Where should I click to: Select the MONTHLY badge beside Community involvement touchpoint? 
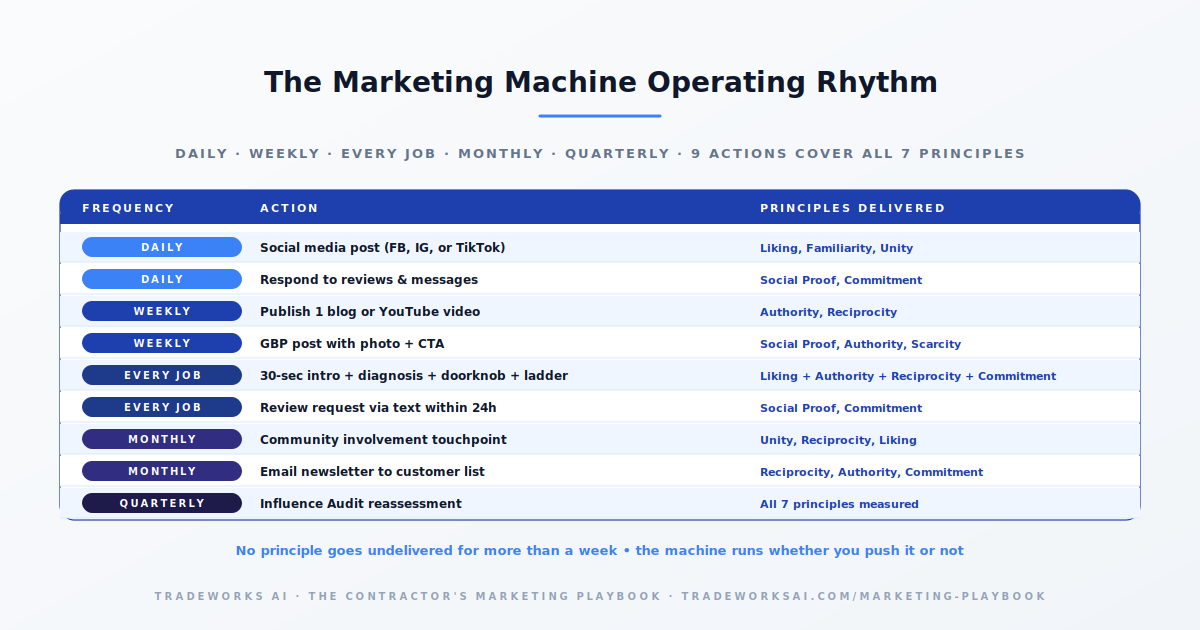coord(162,439)
